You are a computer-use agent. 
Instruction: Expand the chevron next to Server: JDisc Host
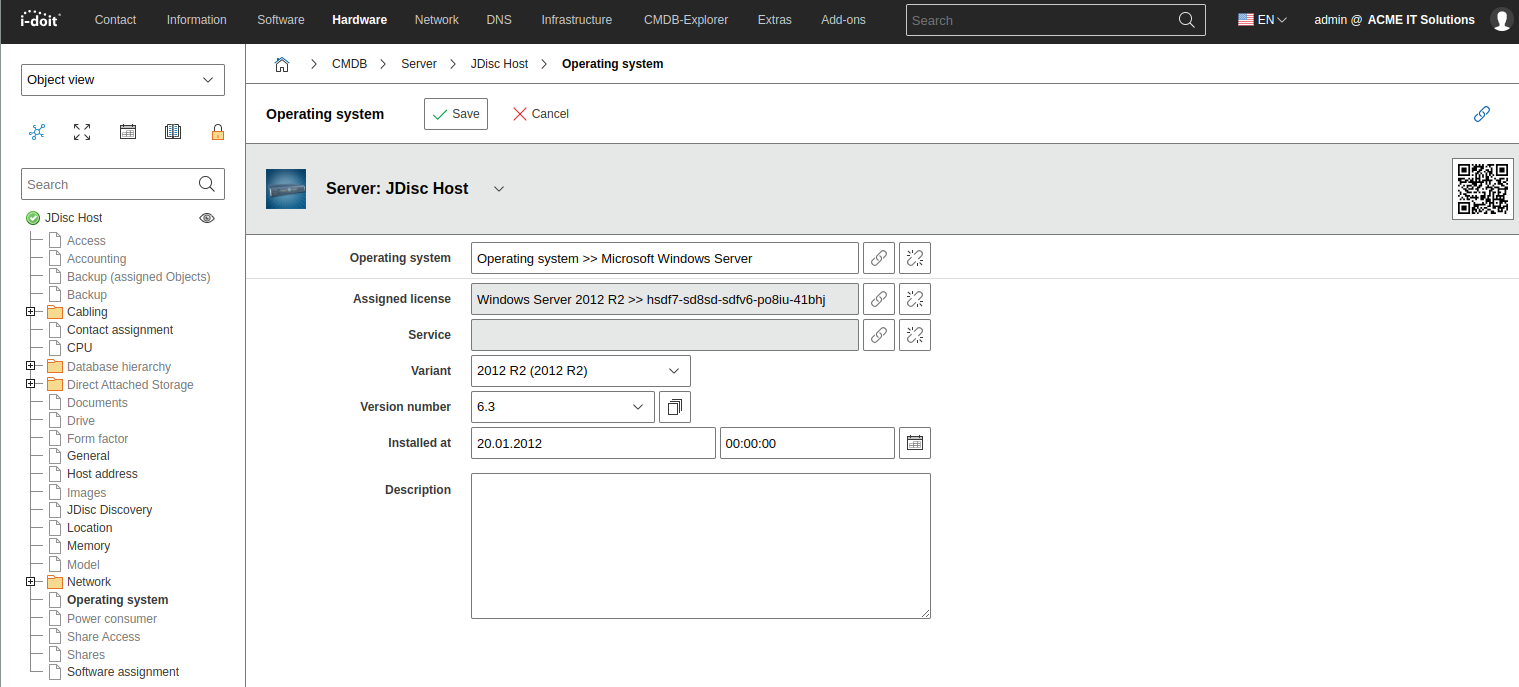(x=499, y=189)
